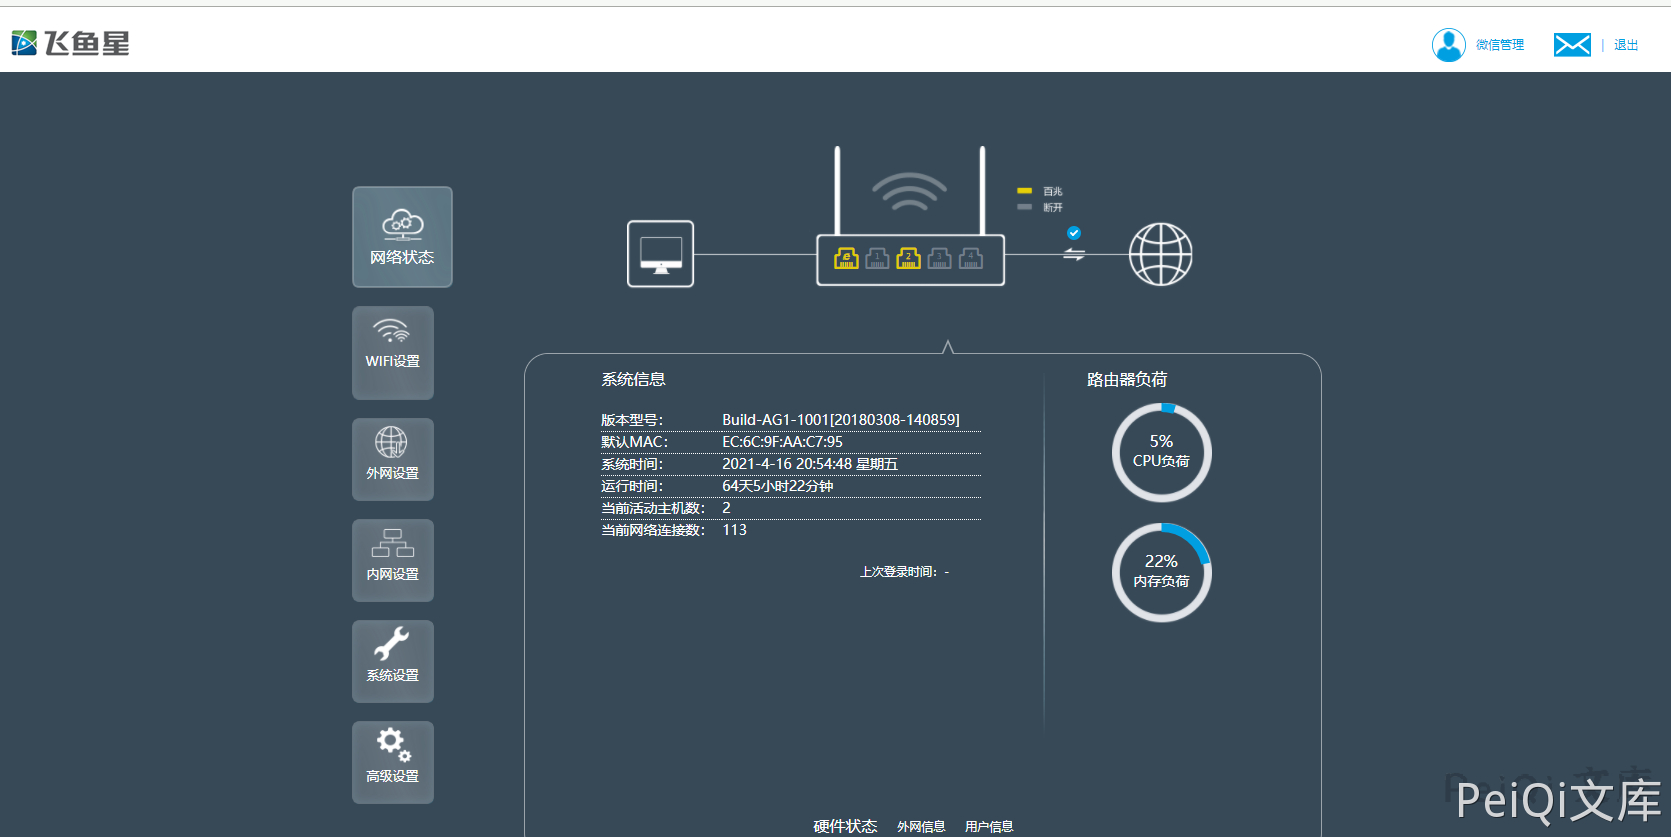Click the internet globe icon
Image resolution: width=1671 pixels, height=837 pixels.
point(1160,254)
